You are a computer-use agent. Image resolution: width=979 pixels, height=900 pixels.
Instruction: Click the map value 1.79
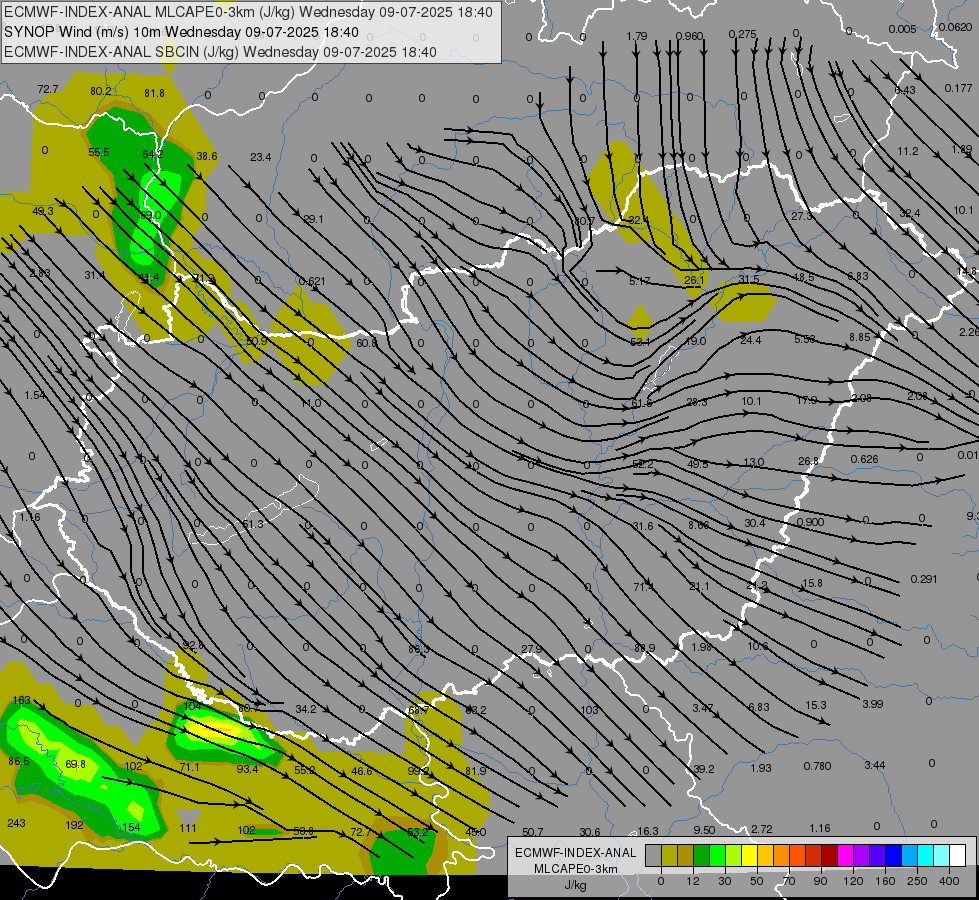(x=637, y=36)
